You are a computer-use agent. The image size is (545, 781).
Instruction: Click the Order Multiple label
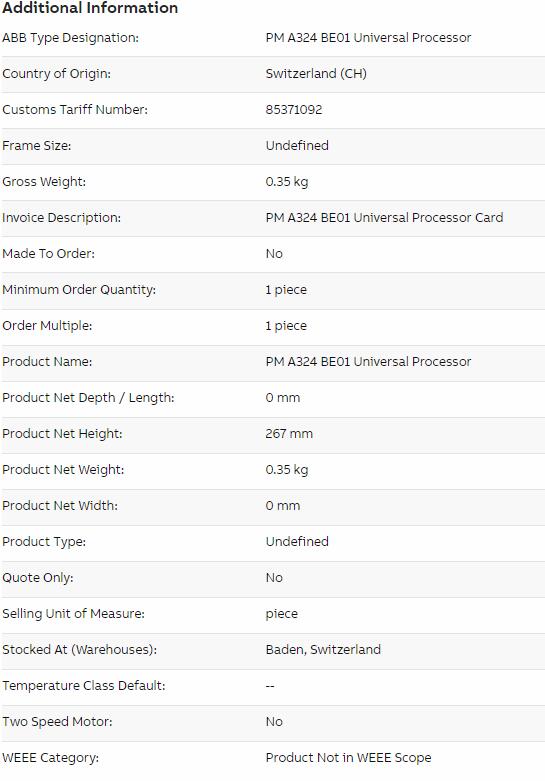click(x=47, y=326)
